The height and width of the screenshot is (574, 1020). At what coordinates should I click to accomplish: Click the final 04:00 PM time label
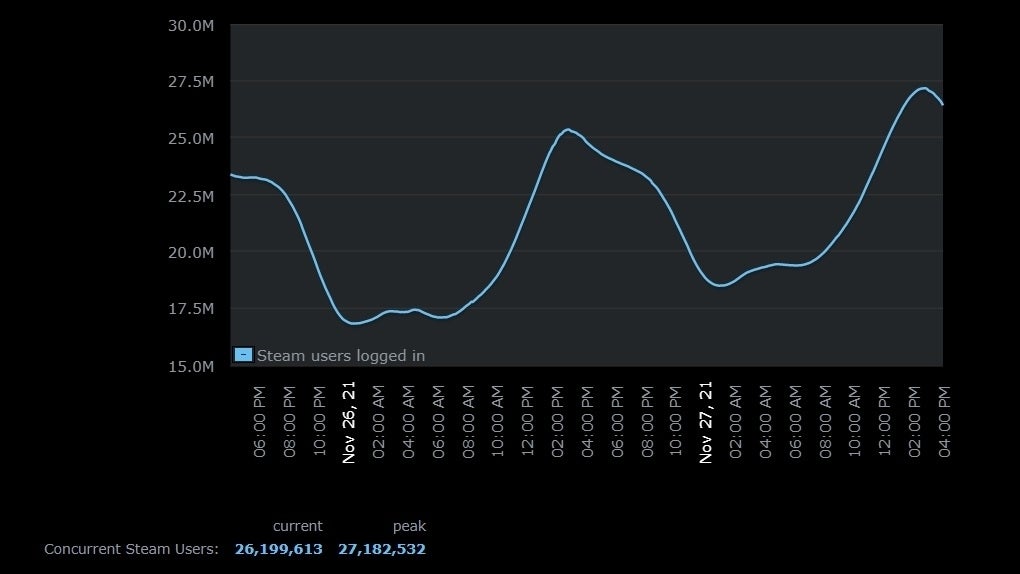click(943, 421)
